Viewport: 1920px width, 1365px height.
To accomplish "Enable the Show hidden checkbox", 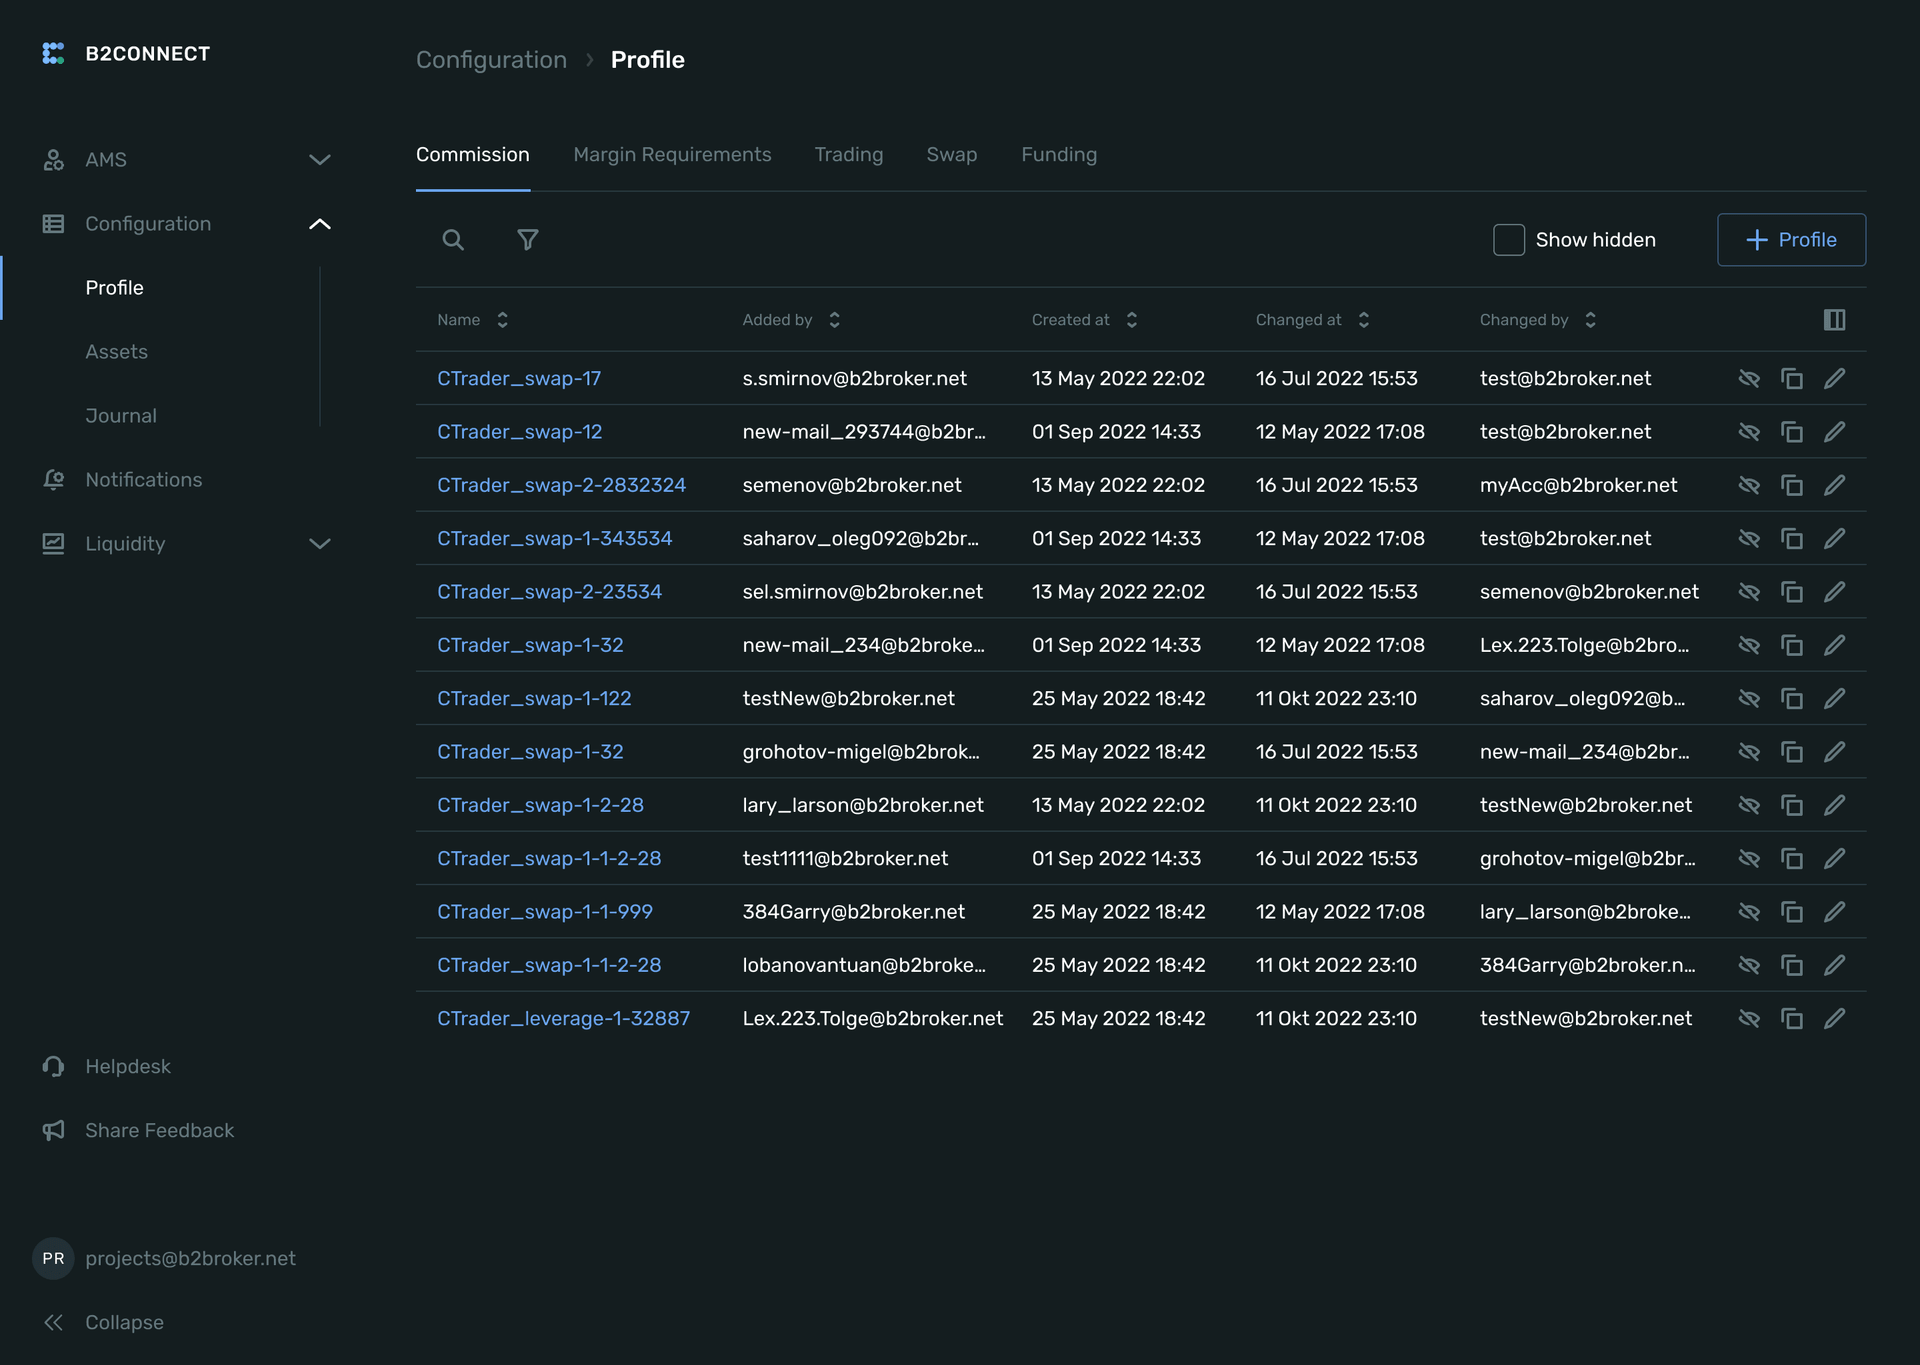I will point(1508,240).
